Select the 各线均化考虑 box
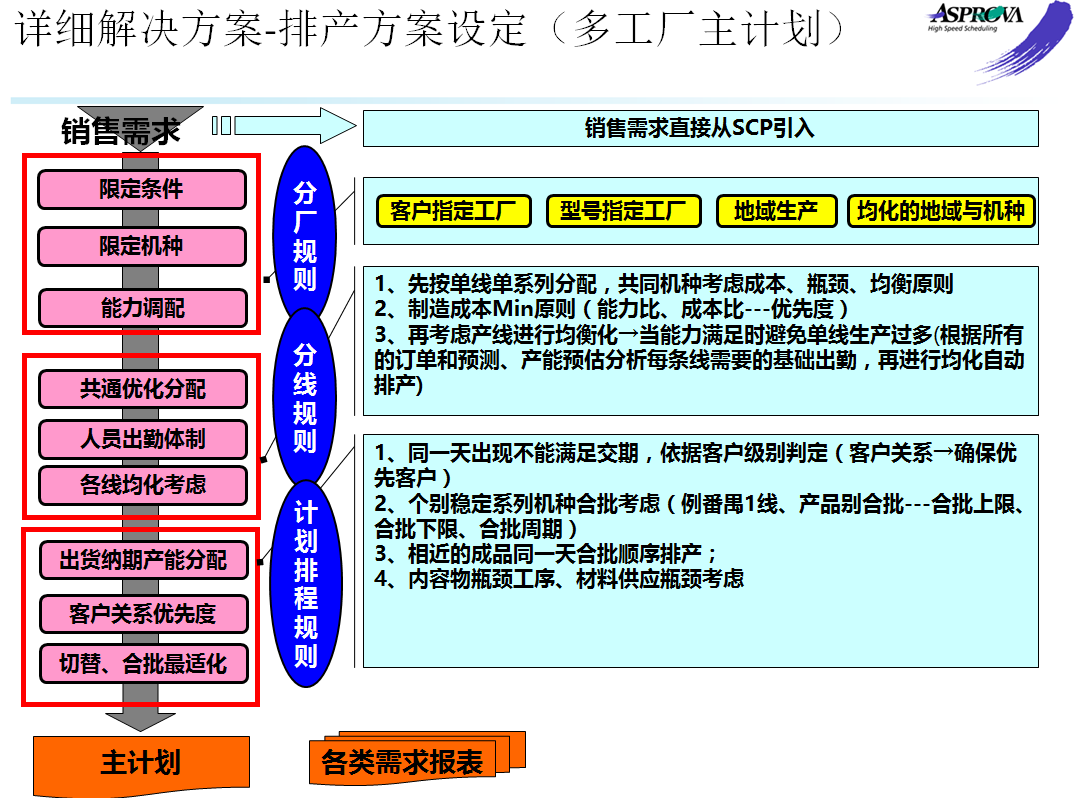This screenshot has height=798, width=1076. pyautogui.click(x=143, y=485)
